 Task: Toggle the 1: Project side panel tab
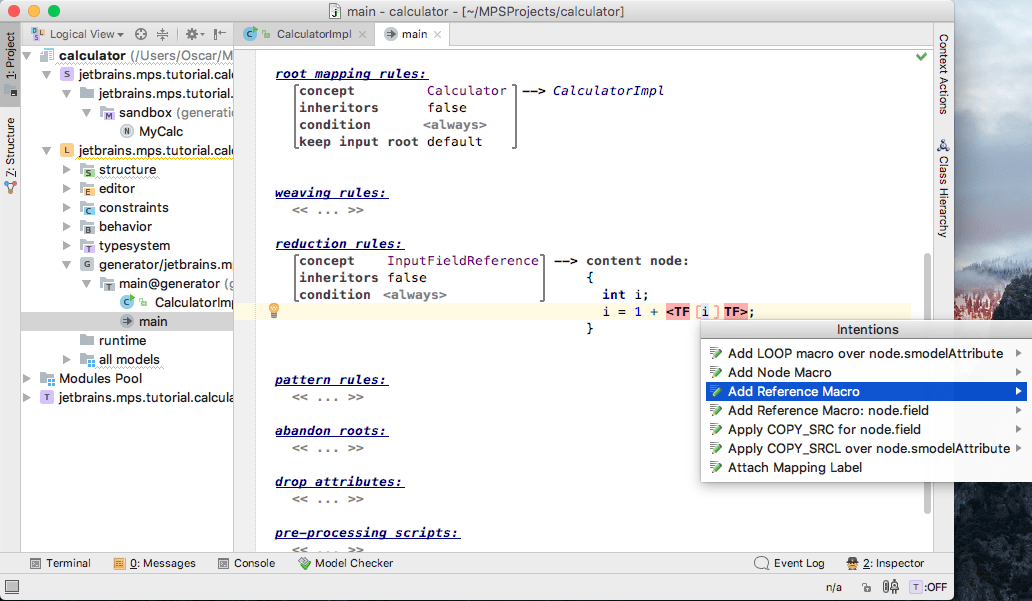[10, 56]
